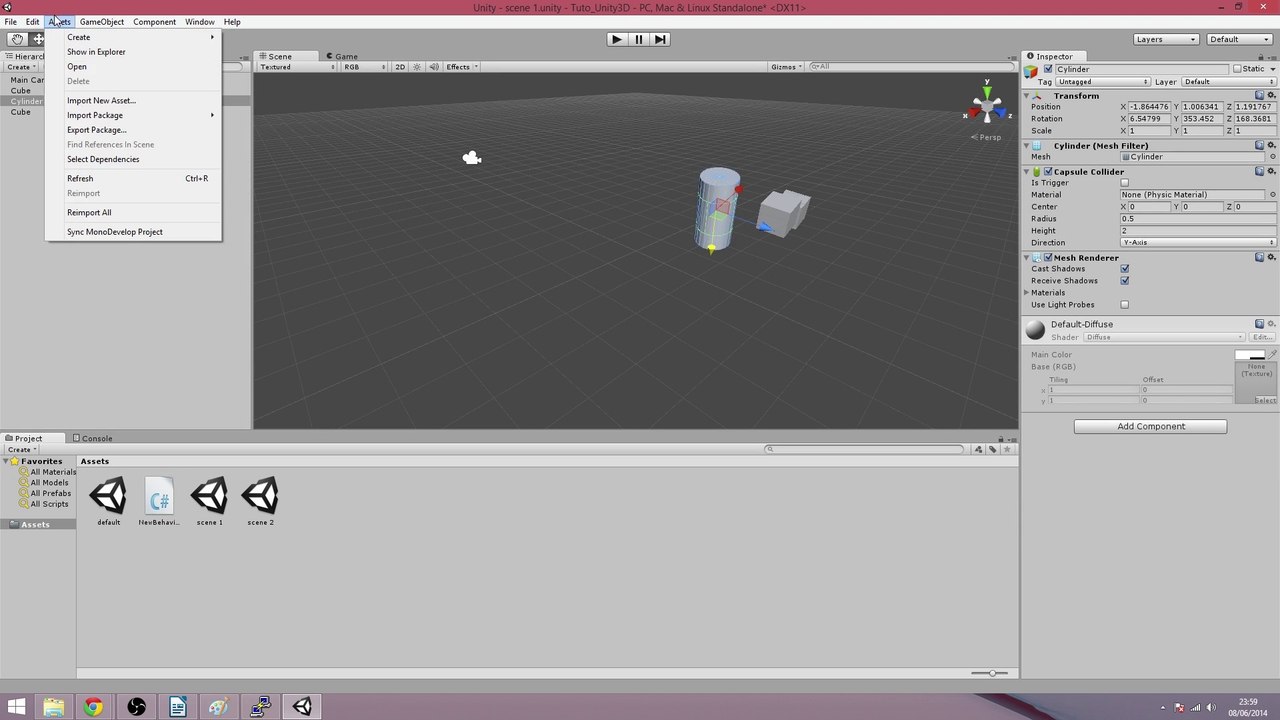Click the Select texture button

click(x=1265, y=400)
